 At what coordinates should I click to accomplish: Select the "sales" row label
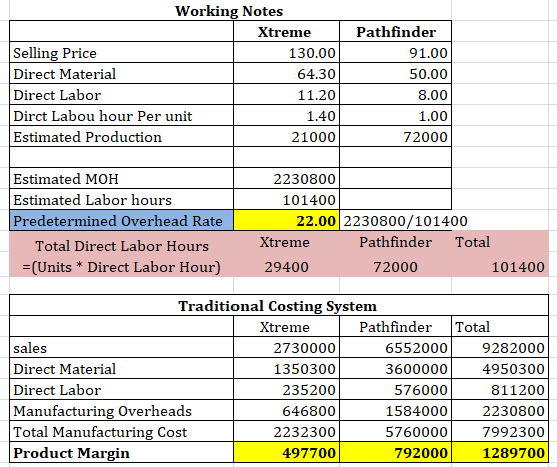121,348
